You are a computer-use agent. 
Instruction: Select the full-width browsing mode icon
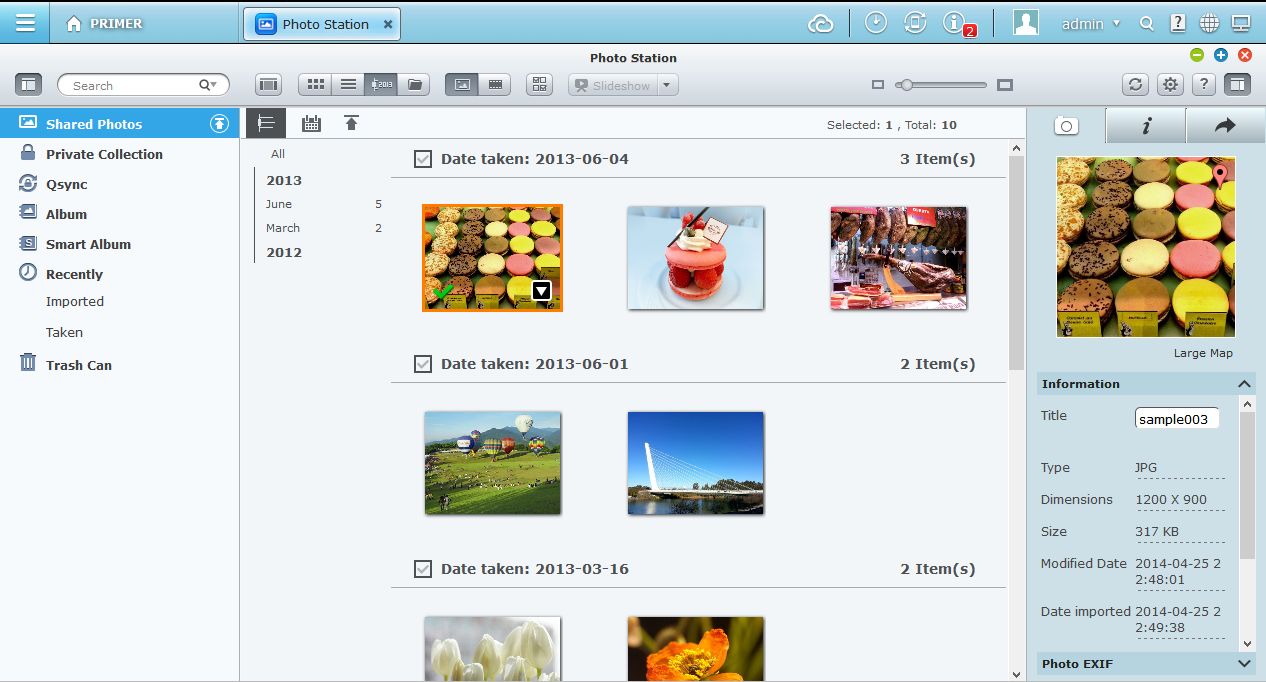coord(268,85)
